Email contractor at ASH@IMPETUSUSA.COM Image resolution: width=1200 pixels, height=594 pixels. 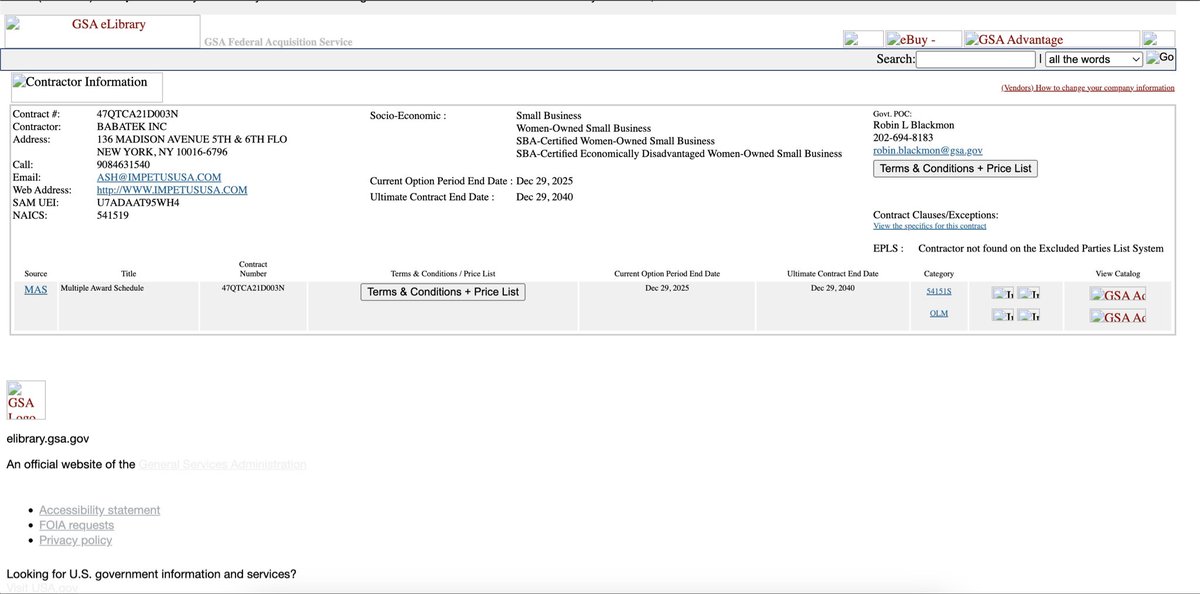[x=159, y=177]
